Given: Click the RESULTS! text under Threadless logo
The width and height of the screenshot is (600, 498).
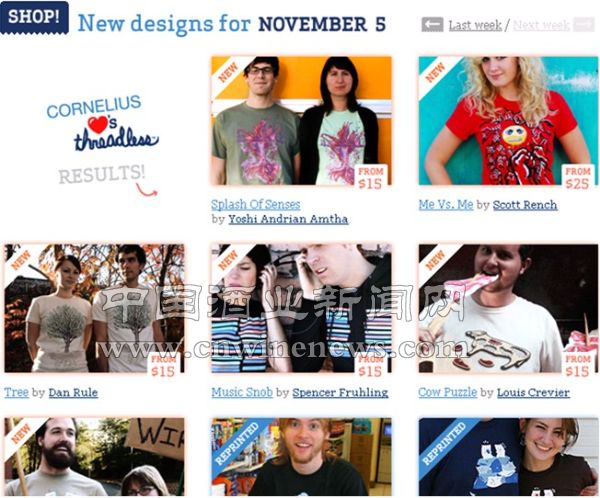Looking at the screenshot, I should (x=102, y=174).
